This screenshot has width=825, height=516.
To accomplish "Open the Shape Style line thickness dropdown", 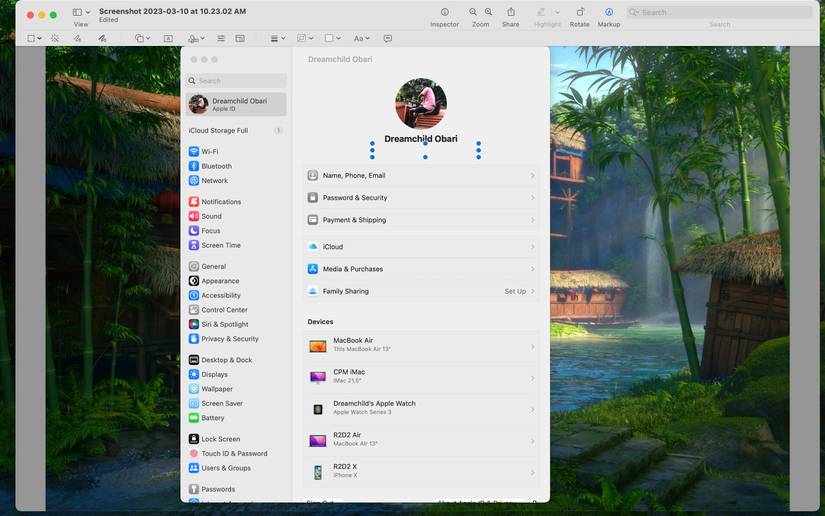I will click(277, 38).
